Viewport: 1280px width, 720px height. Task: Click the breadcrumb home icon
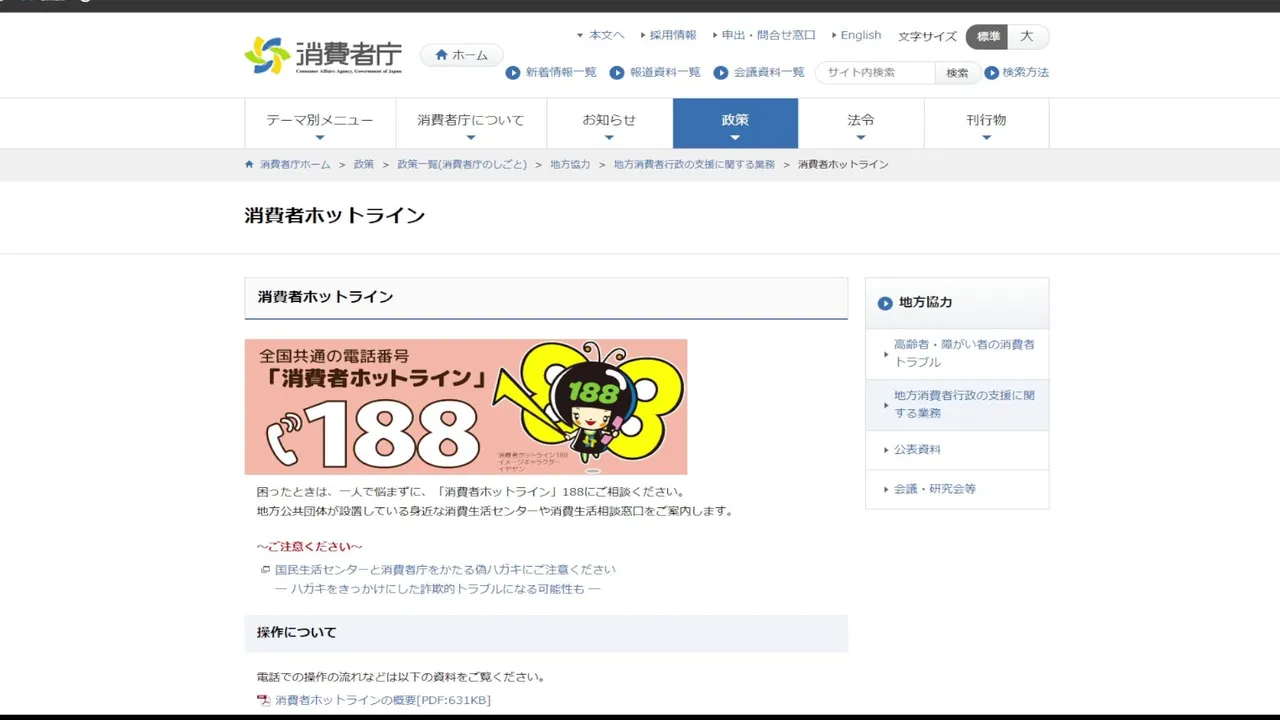(x=249, y=164)
